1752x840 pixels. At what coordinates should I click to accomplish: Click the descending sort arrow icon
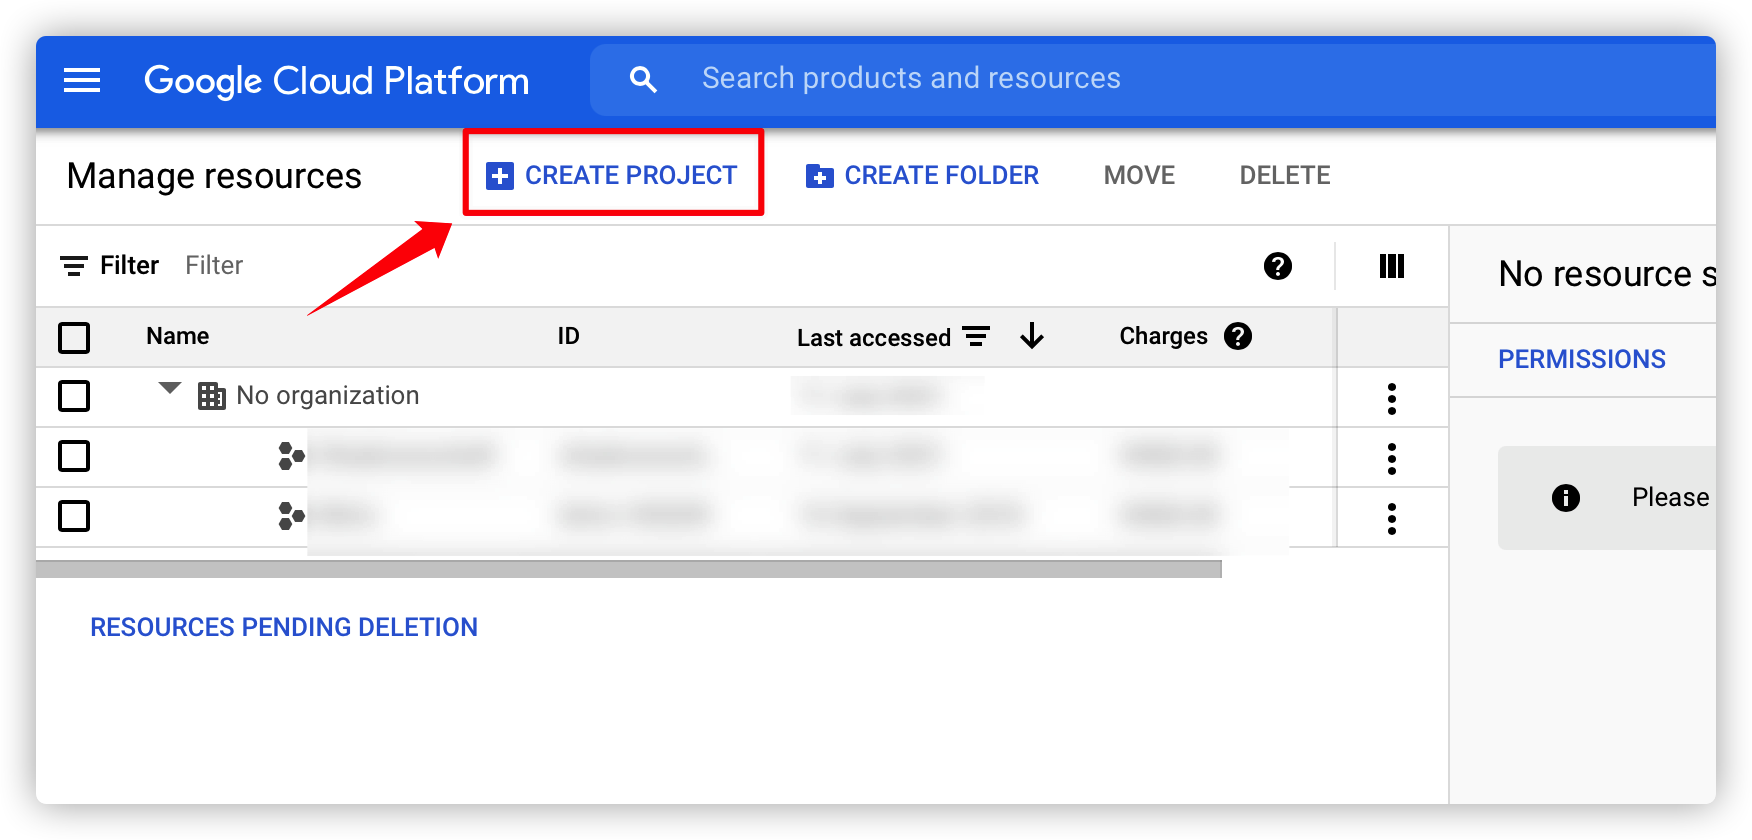[1032, 336]
